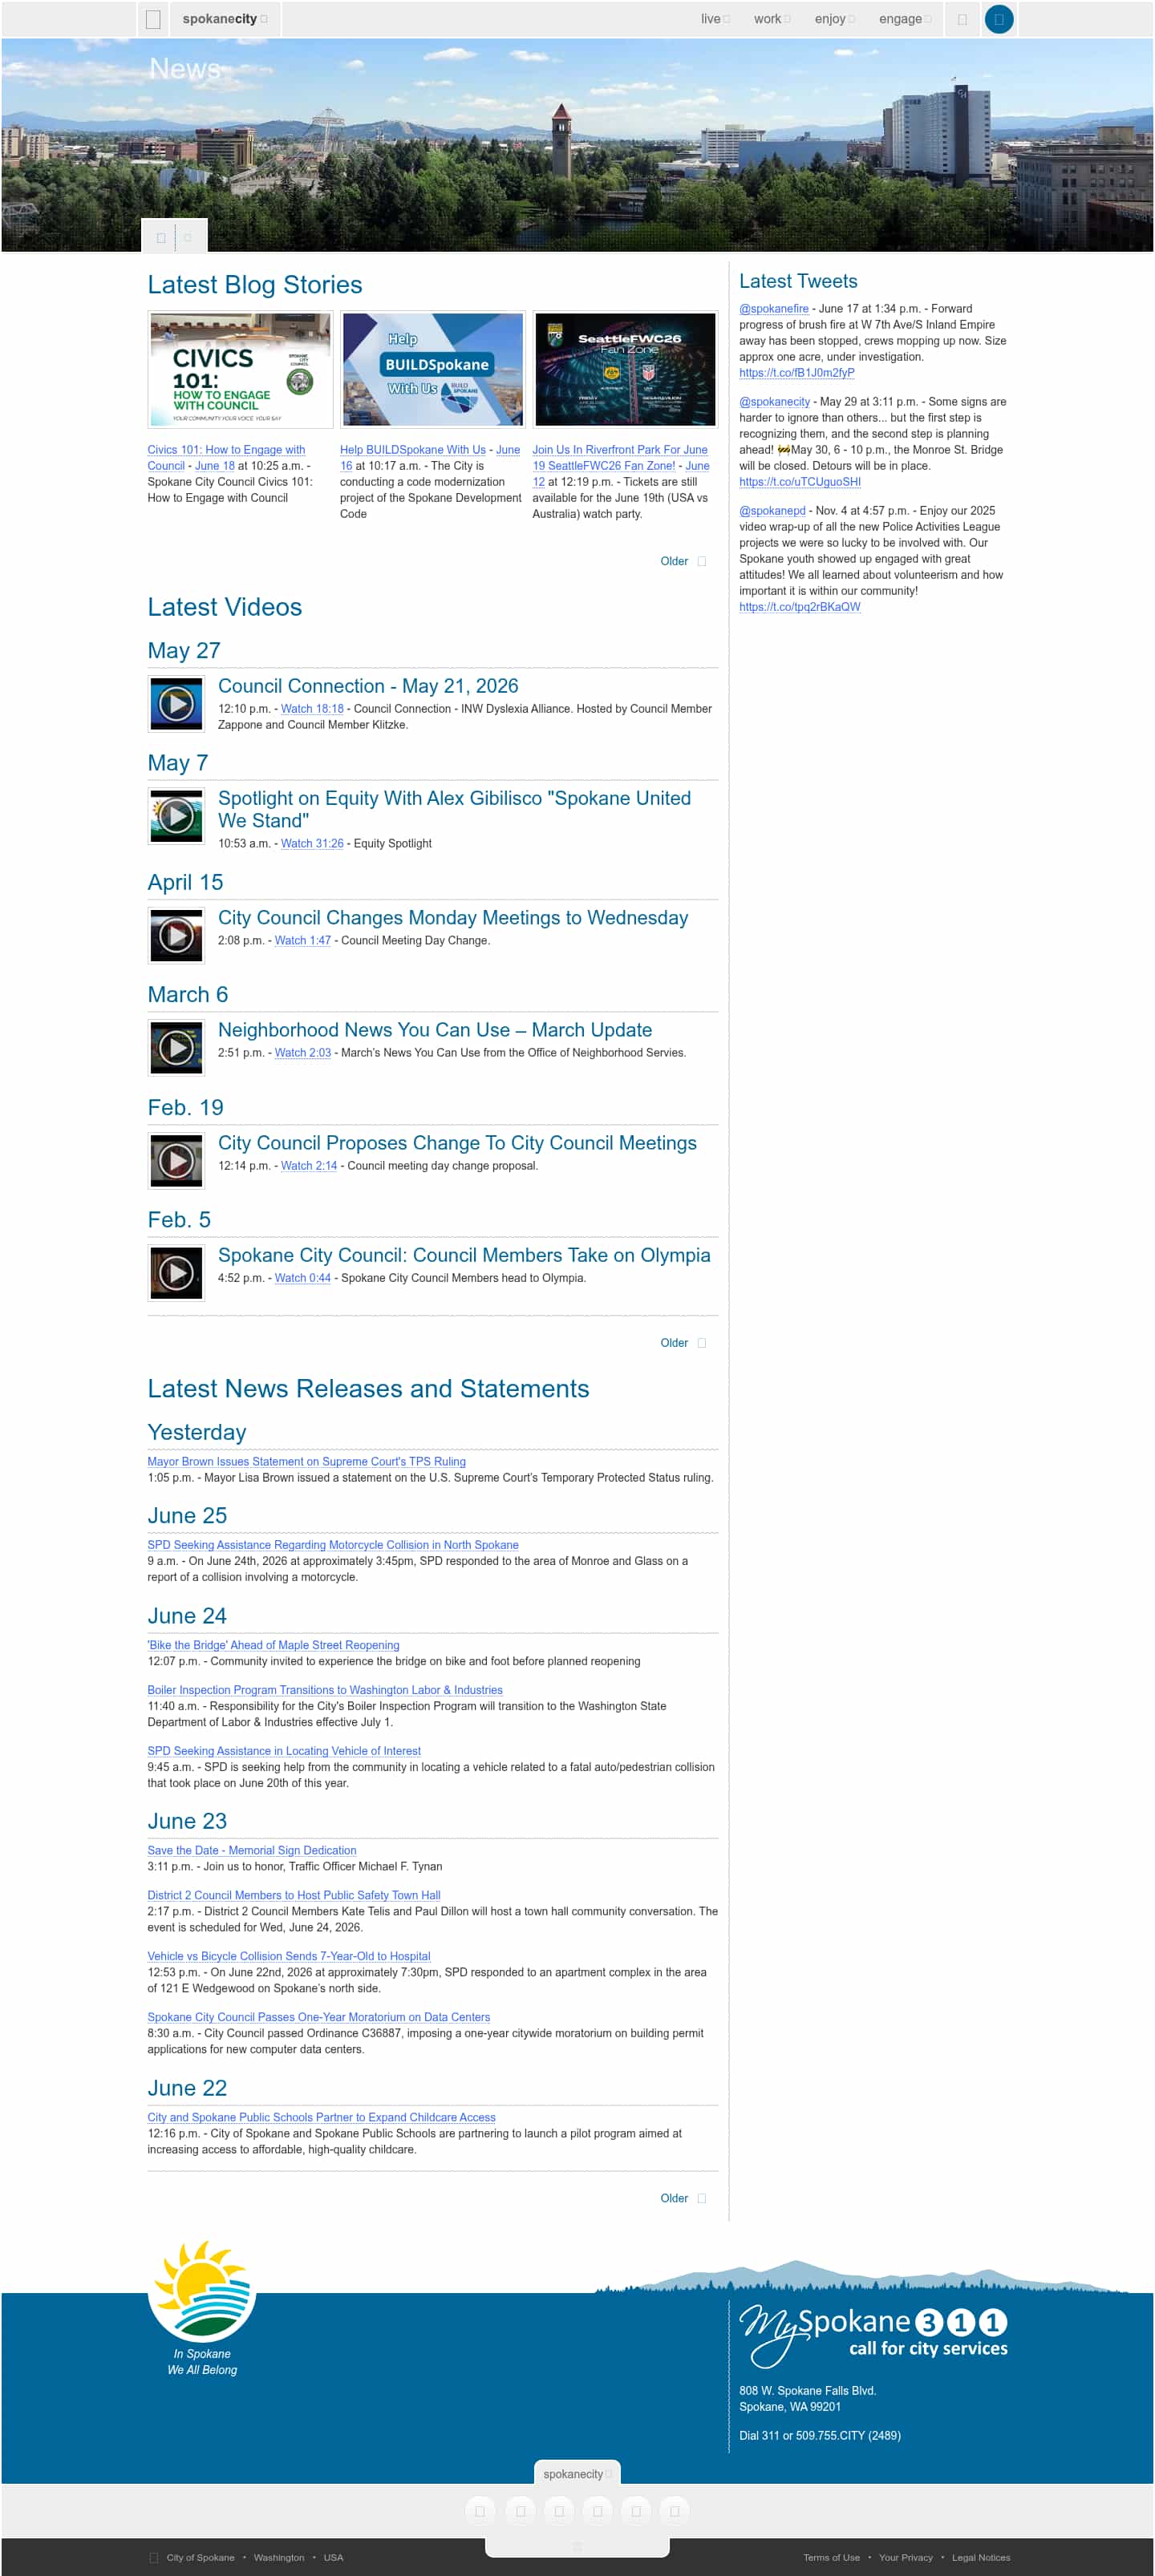Open the @spokanecity tweet handle
Image resolution: width=1155 pixels, height=2576 pixels.
(774, 401)
